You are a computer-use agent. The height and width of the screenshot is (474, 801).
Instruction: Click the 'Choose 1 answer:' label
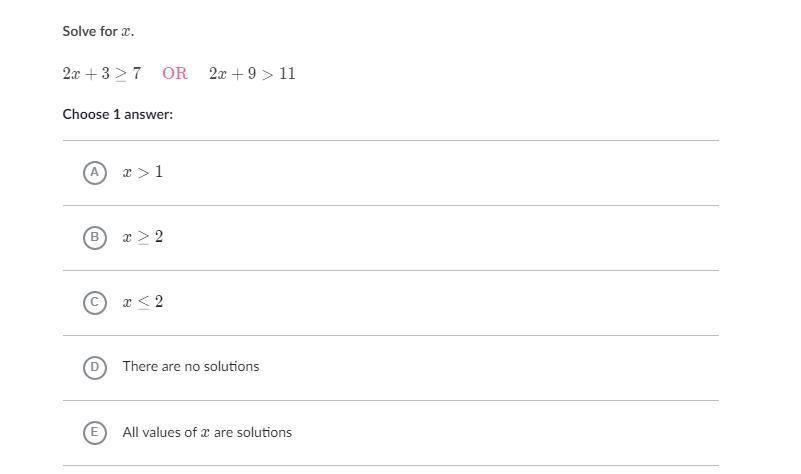pyautogui.click(x=117, y=114)
